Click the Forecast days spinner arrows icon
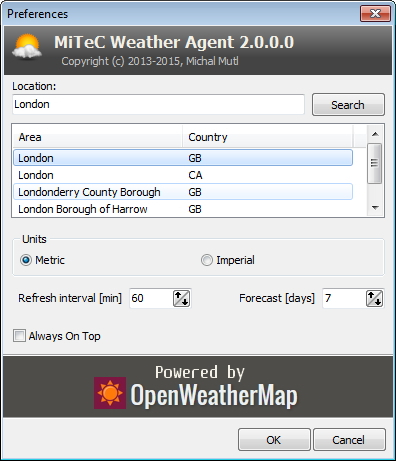Image resolution: width=396 pixels, height=461 pixels. 374,298
